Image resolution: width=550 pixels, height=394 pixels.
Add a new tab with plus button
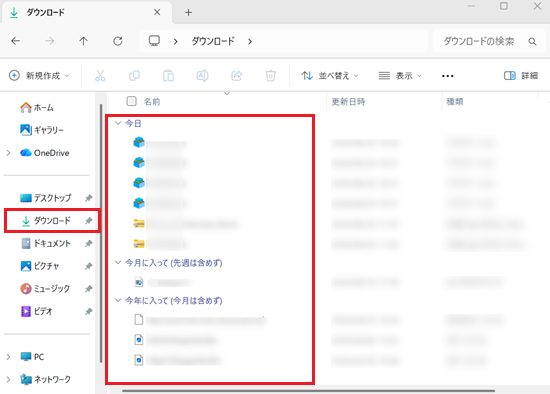[x=188, y=13]
